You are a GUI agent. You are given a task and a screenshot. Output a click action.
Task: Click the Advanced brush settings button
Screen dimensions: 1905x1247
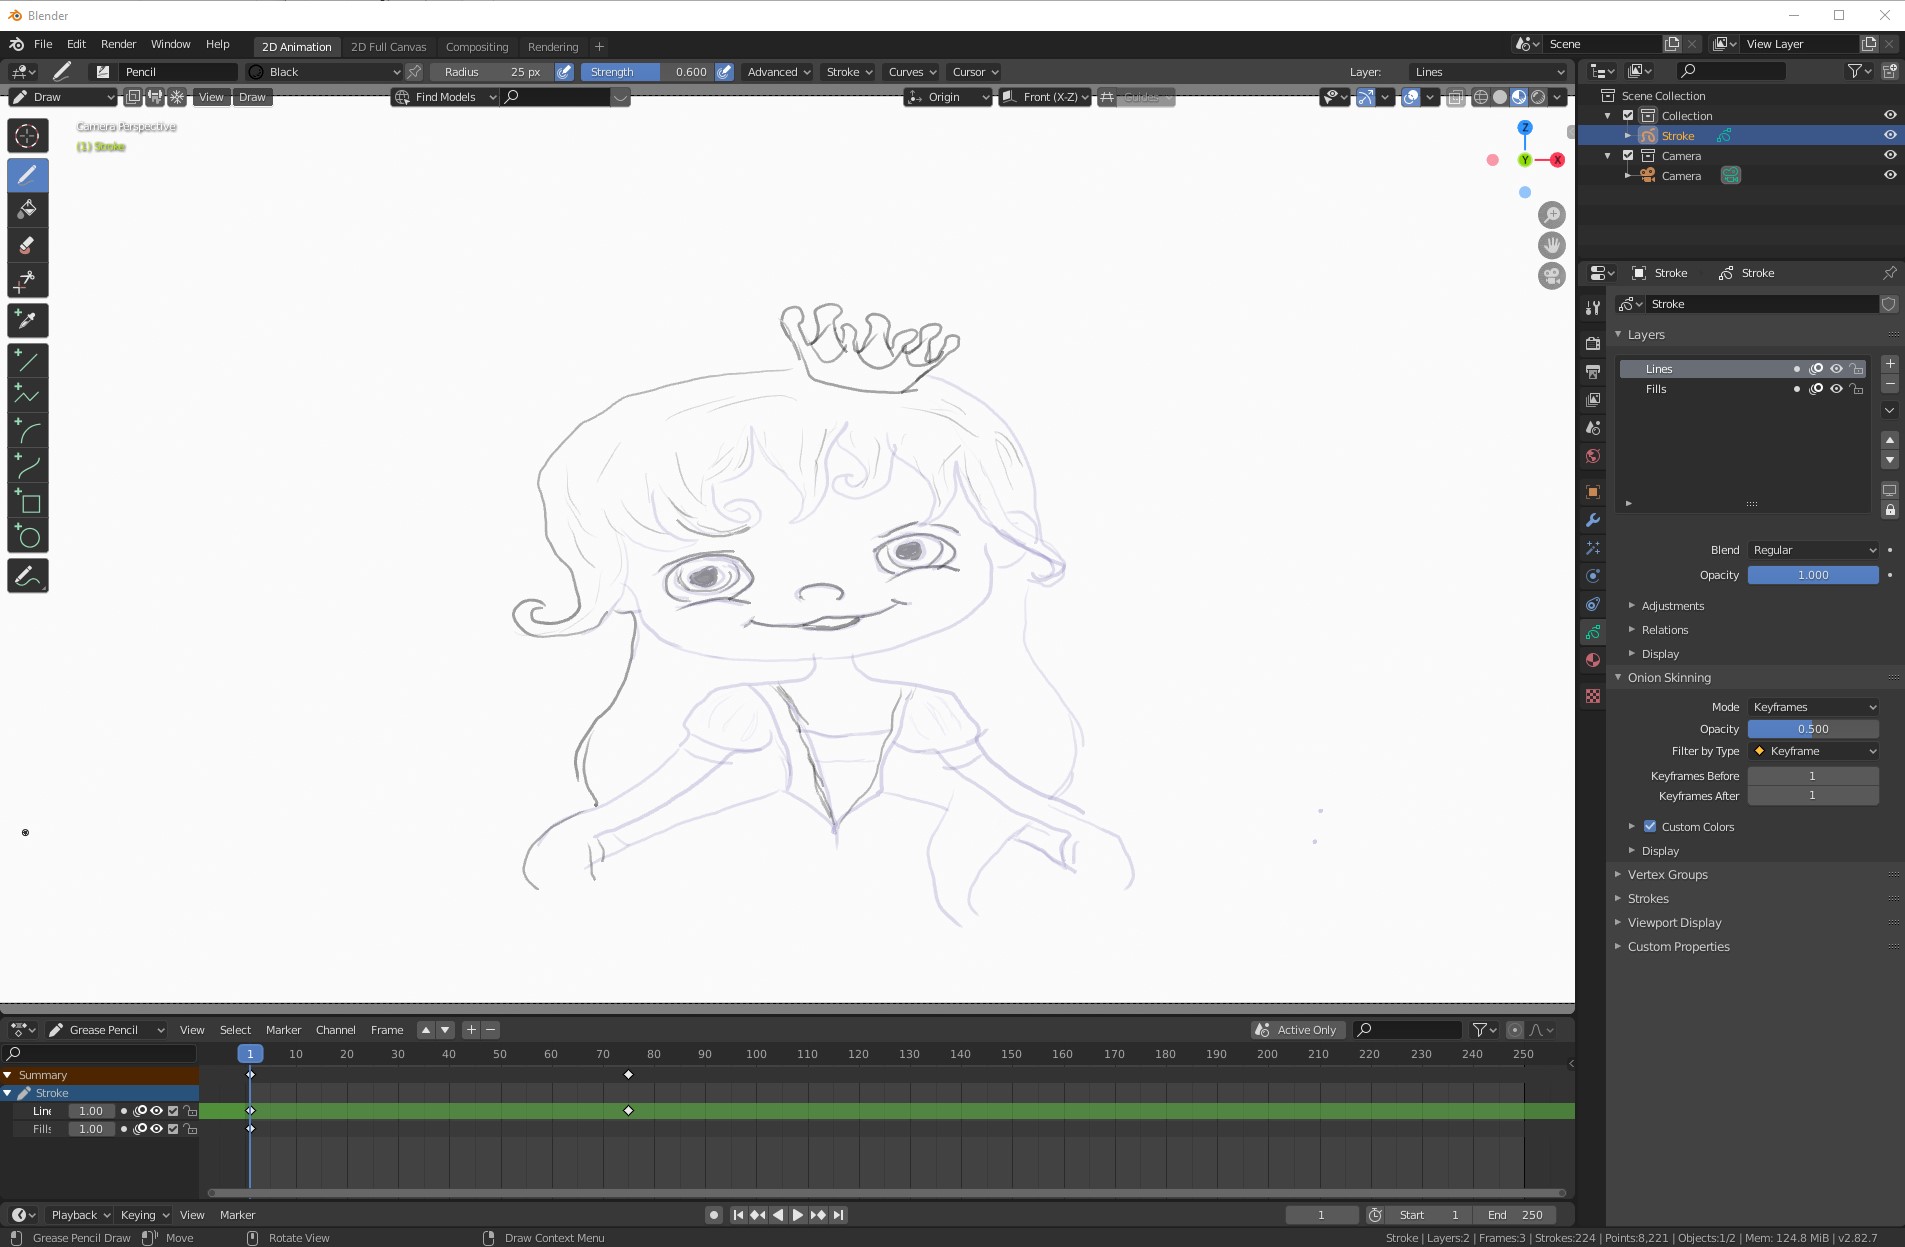[779, 72]
